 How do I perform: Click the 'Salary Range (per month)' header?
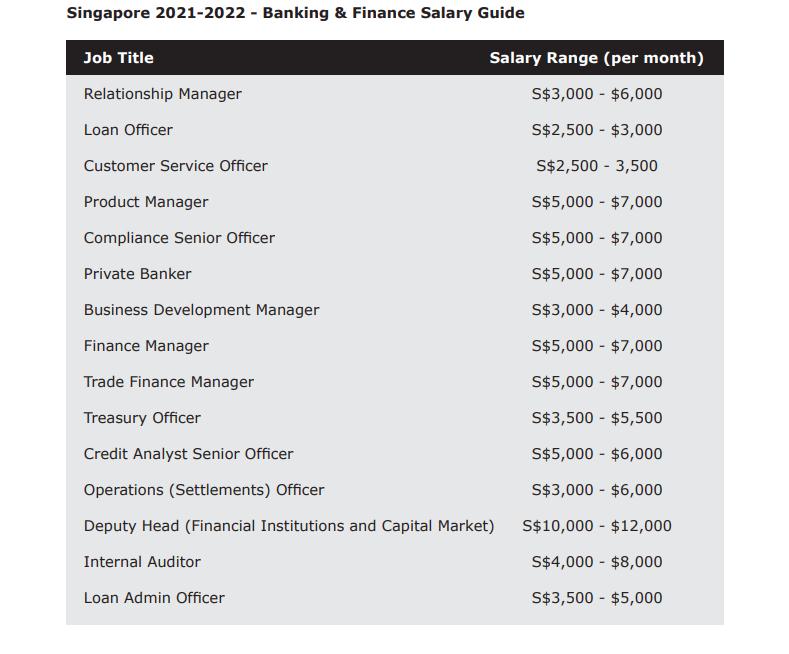[596, 58]
